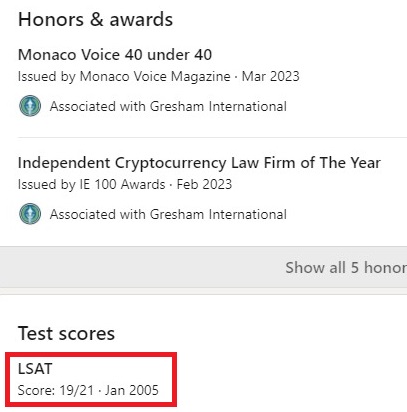Click Associated with Gresham International under Cryptocurrency award

tap(168, 214)
